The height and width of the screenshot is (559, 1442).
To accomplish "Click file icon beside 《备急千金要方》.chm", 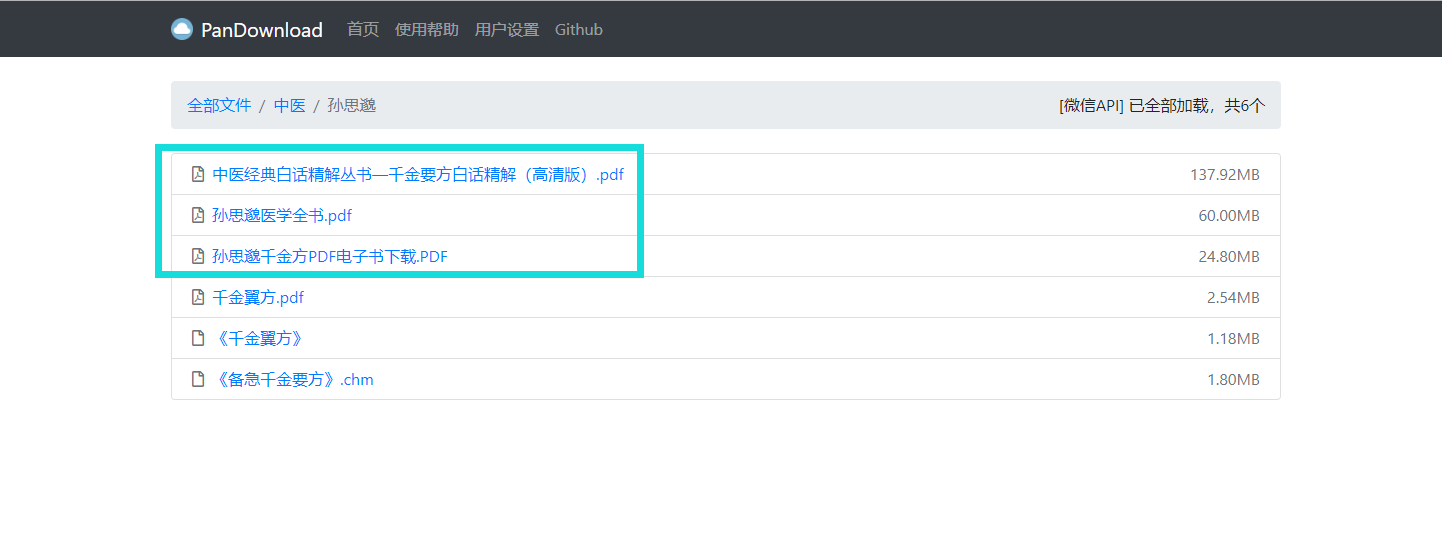I will [198, 379].
